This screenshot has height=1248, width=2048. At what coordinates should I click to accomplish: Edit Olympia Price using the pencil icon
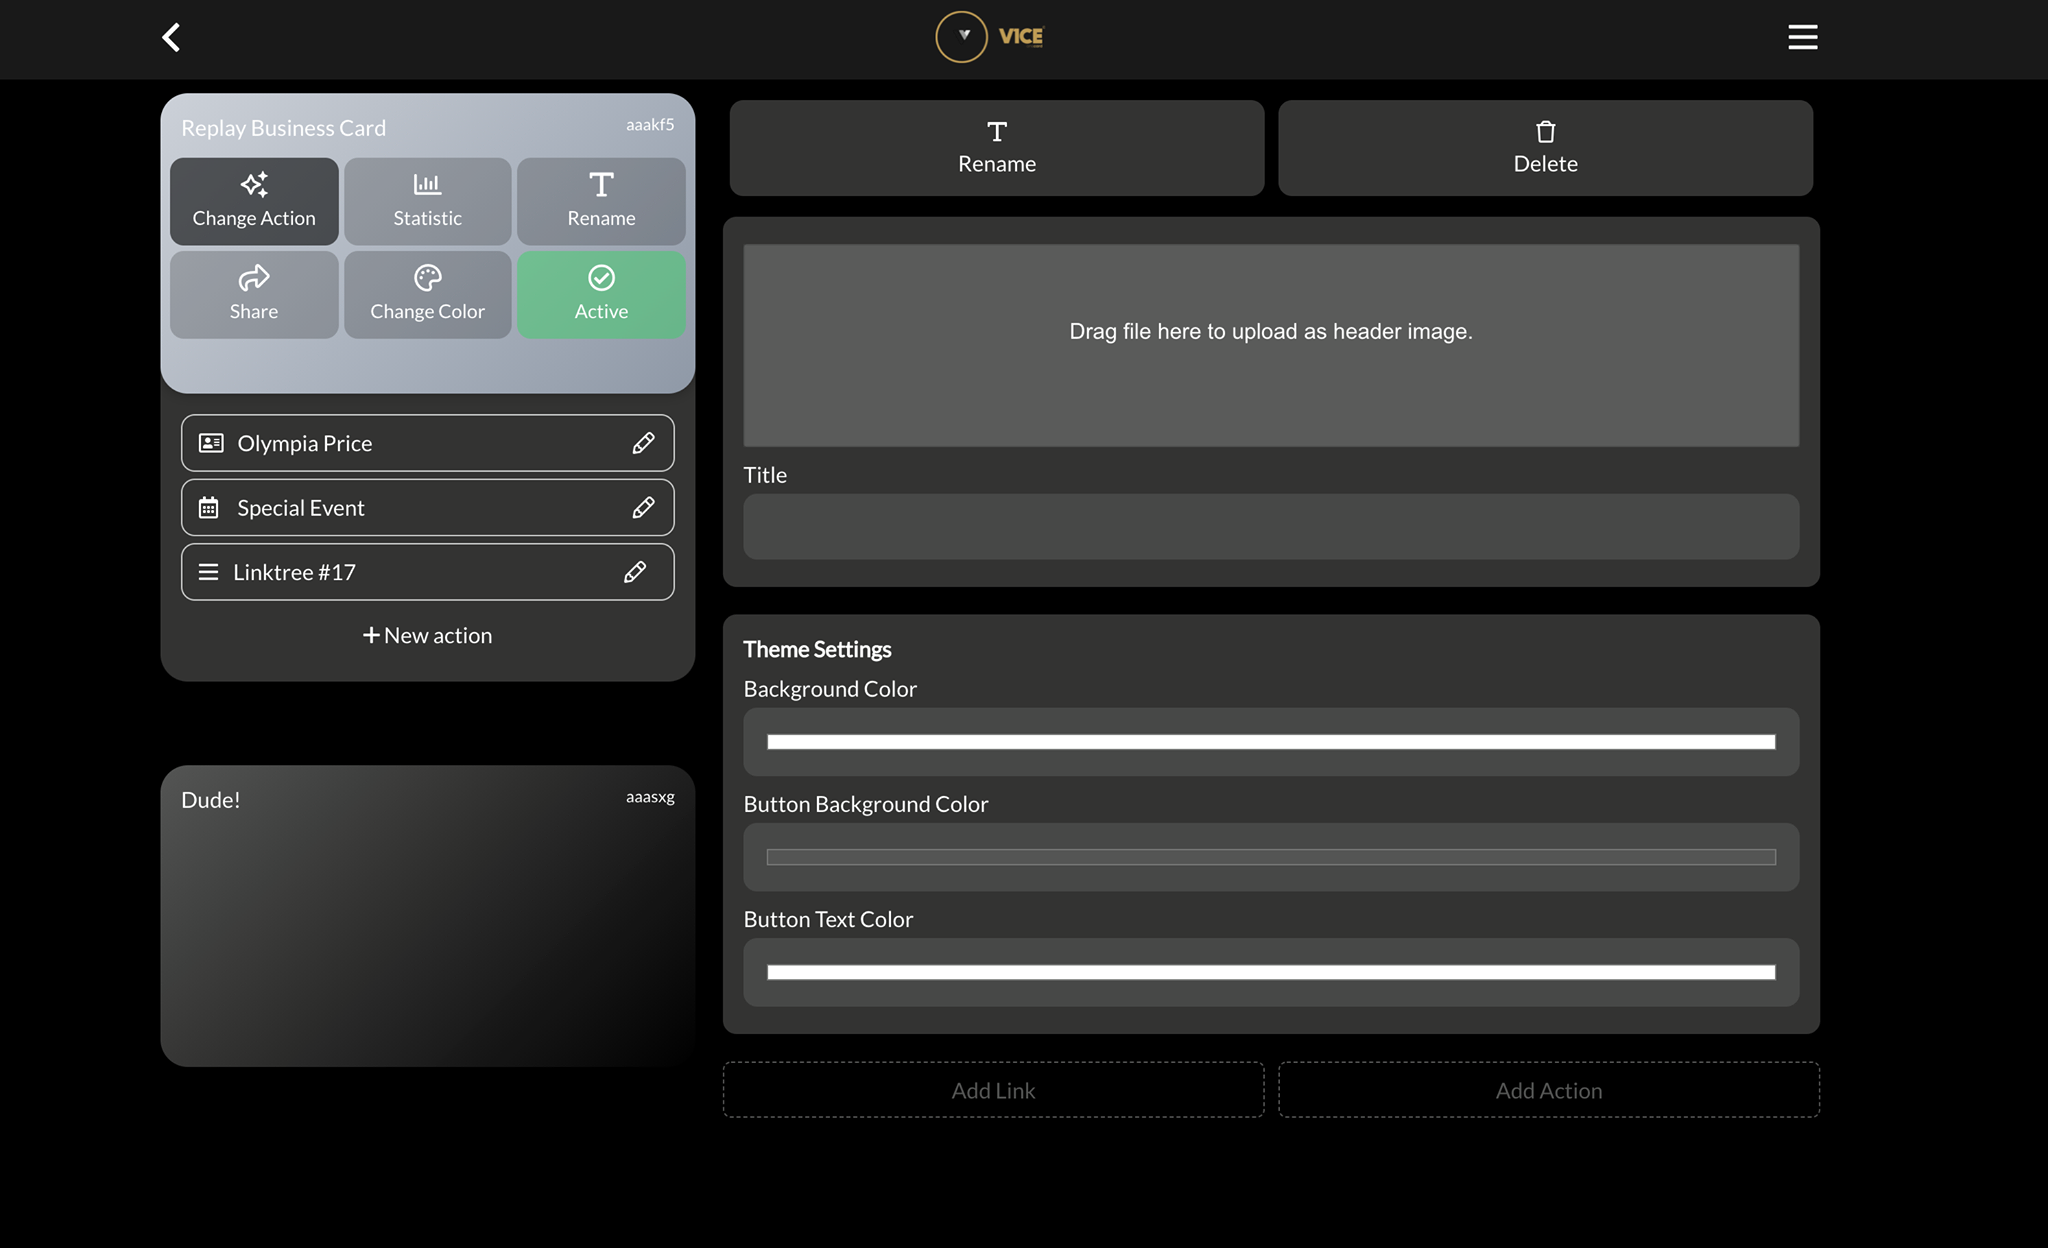click(644, 442)
